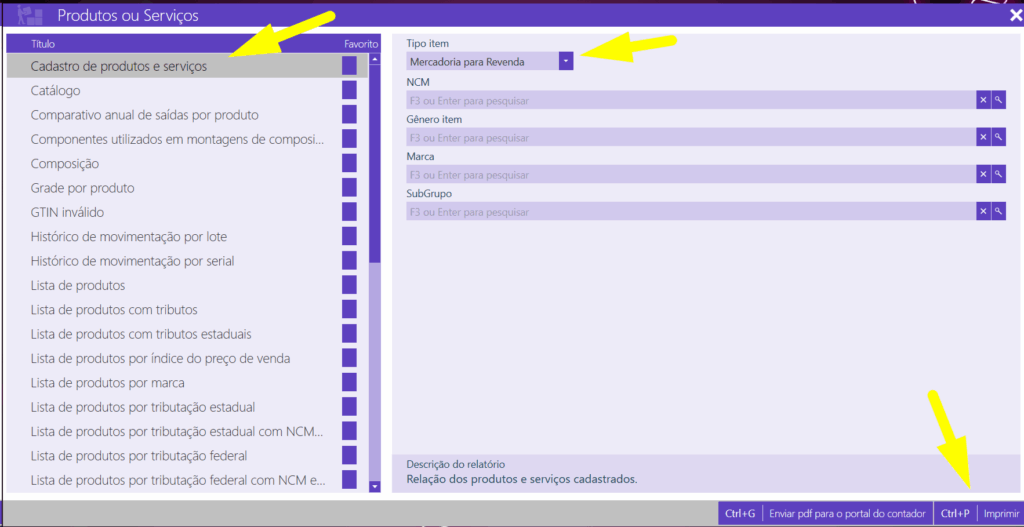Click Imprimir button
Screen dimensions: 1024x527
click(x=1001, y=514)
